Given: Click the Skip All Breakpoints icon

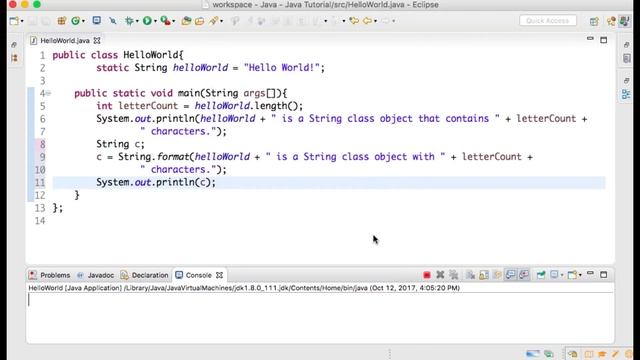Looking at the screenshot, I should 113,21.
